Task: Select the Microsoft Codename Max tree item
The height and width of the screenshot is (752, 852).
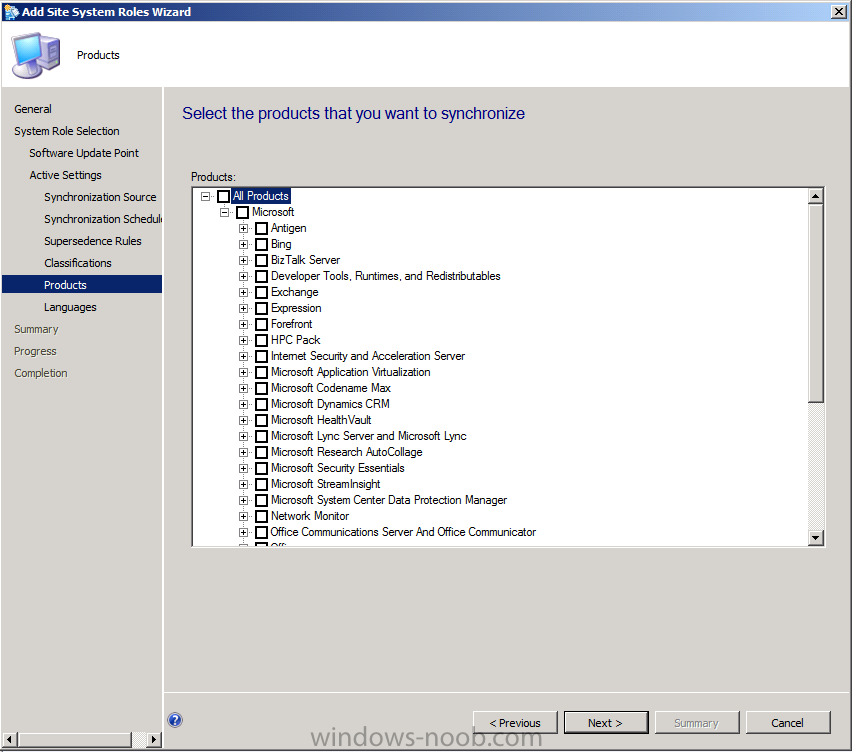Action: (x=331, y=388)
